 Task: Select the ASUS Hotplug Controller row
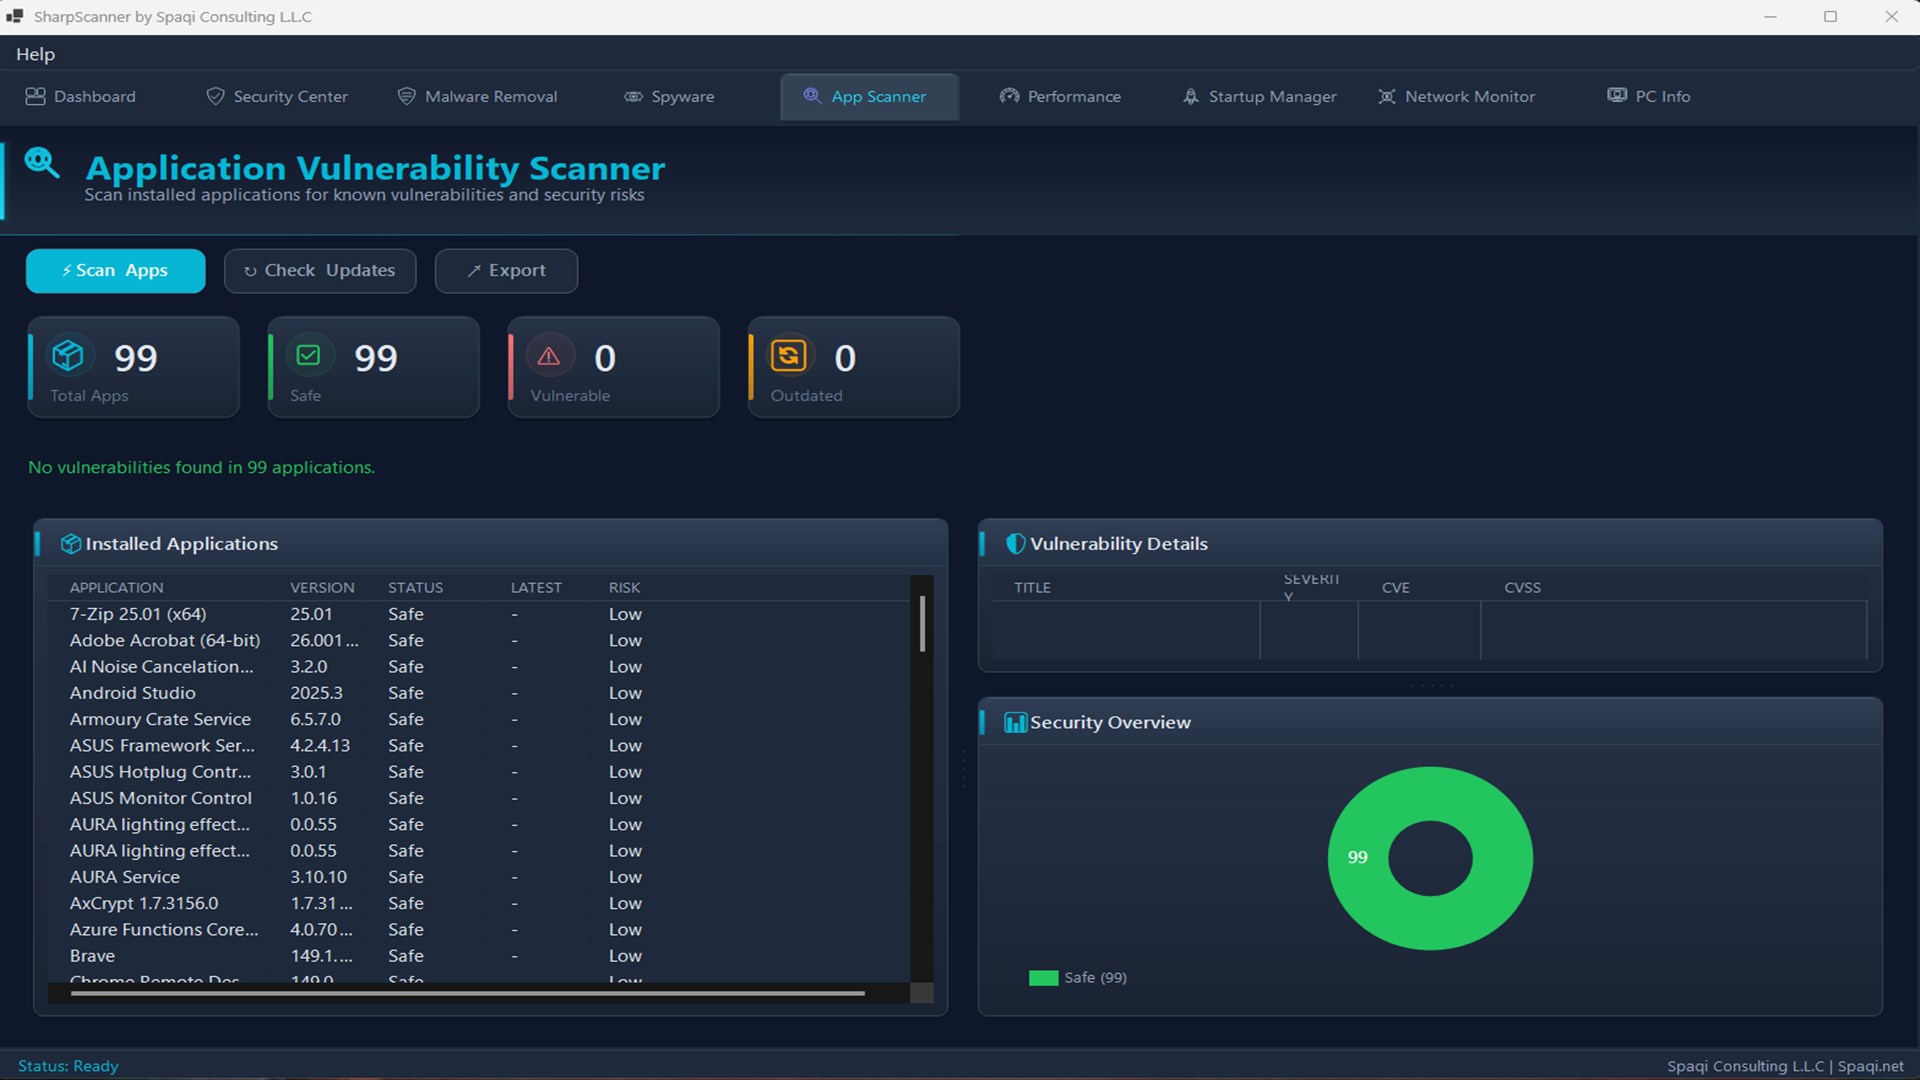(x=480, y=772)
